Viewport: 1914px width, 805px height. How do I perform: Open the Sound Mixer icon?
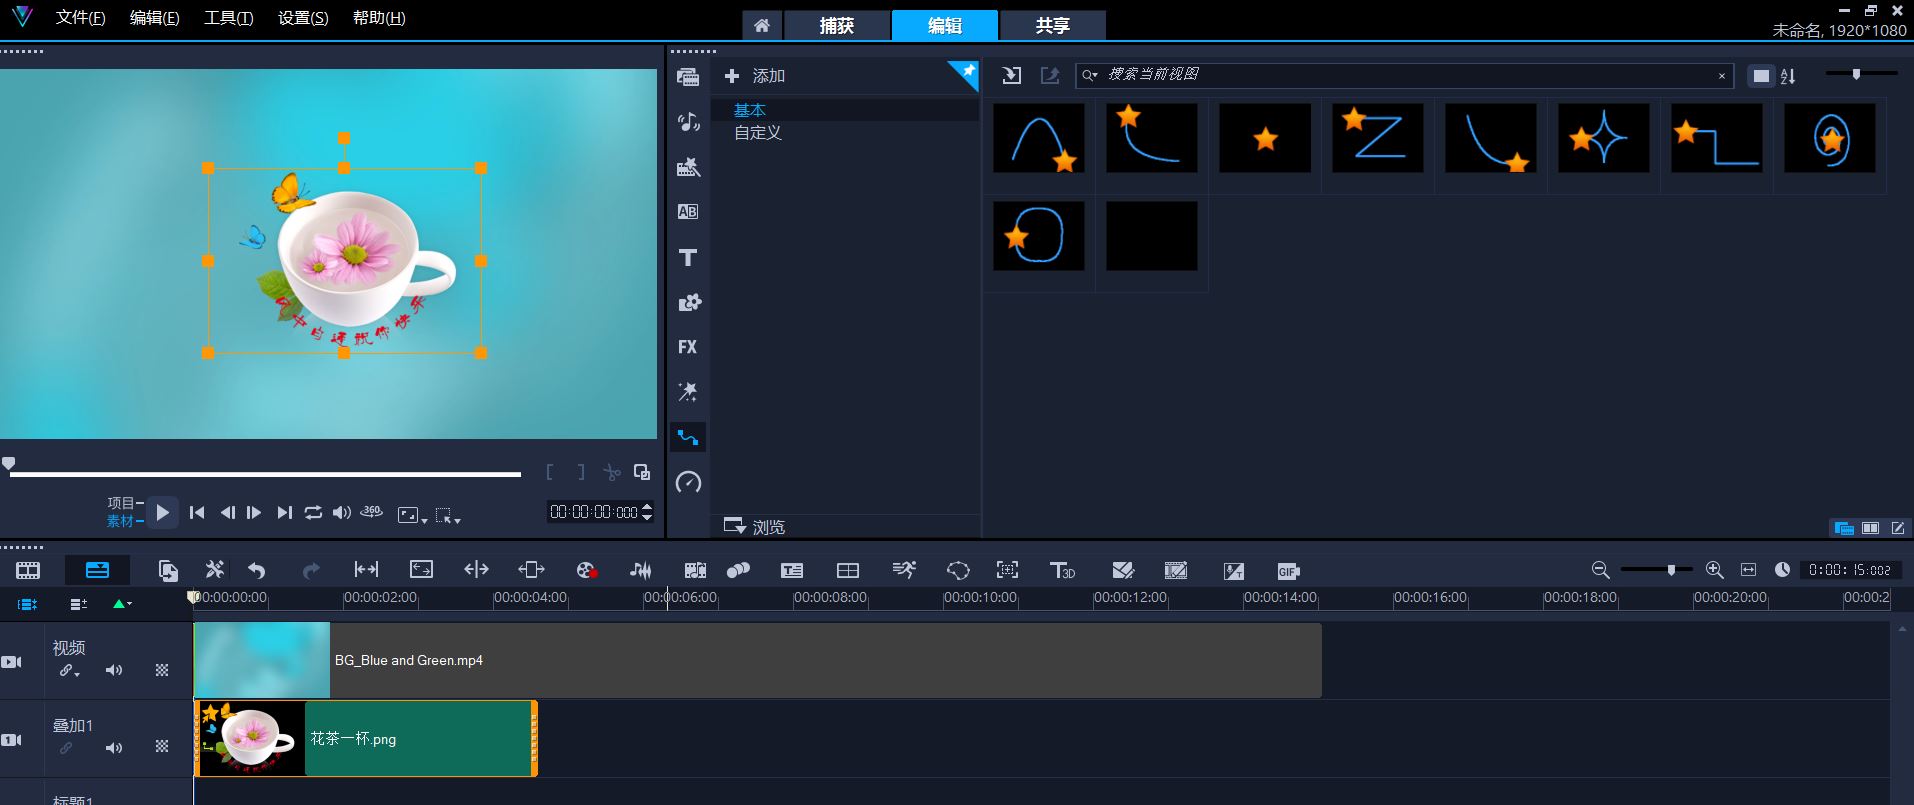tap(641, 571)
